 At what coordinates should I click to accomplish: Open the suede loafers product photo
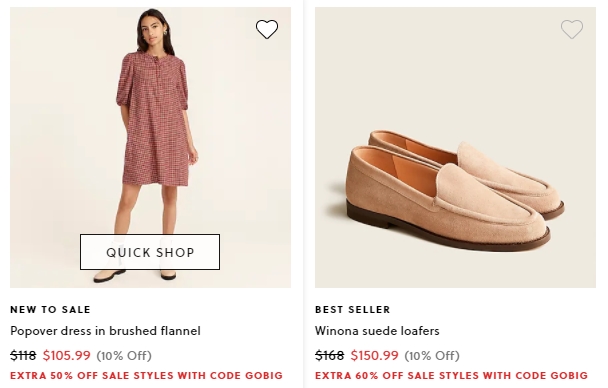[x=455, y=147]
